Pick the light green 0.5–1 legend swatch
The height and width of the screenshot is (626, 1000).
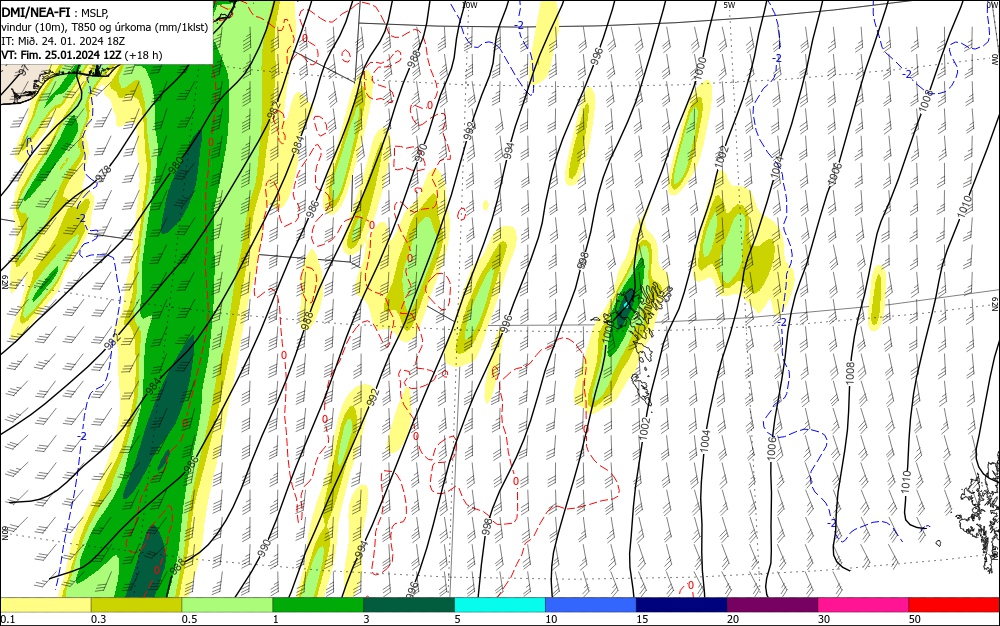pyautogui.click(x=227, y=606)
